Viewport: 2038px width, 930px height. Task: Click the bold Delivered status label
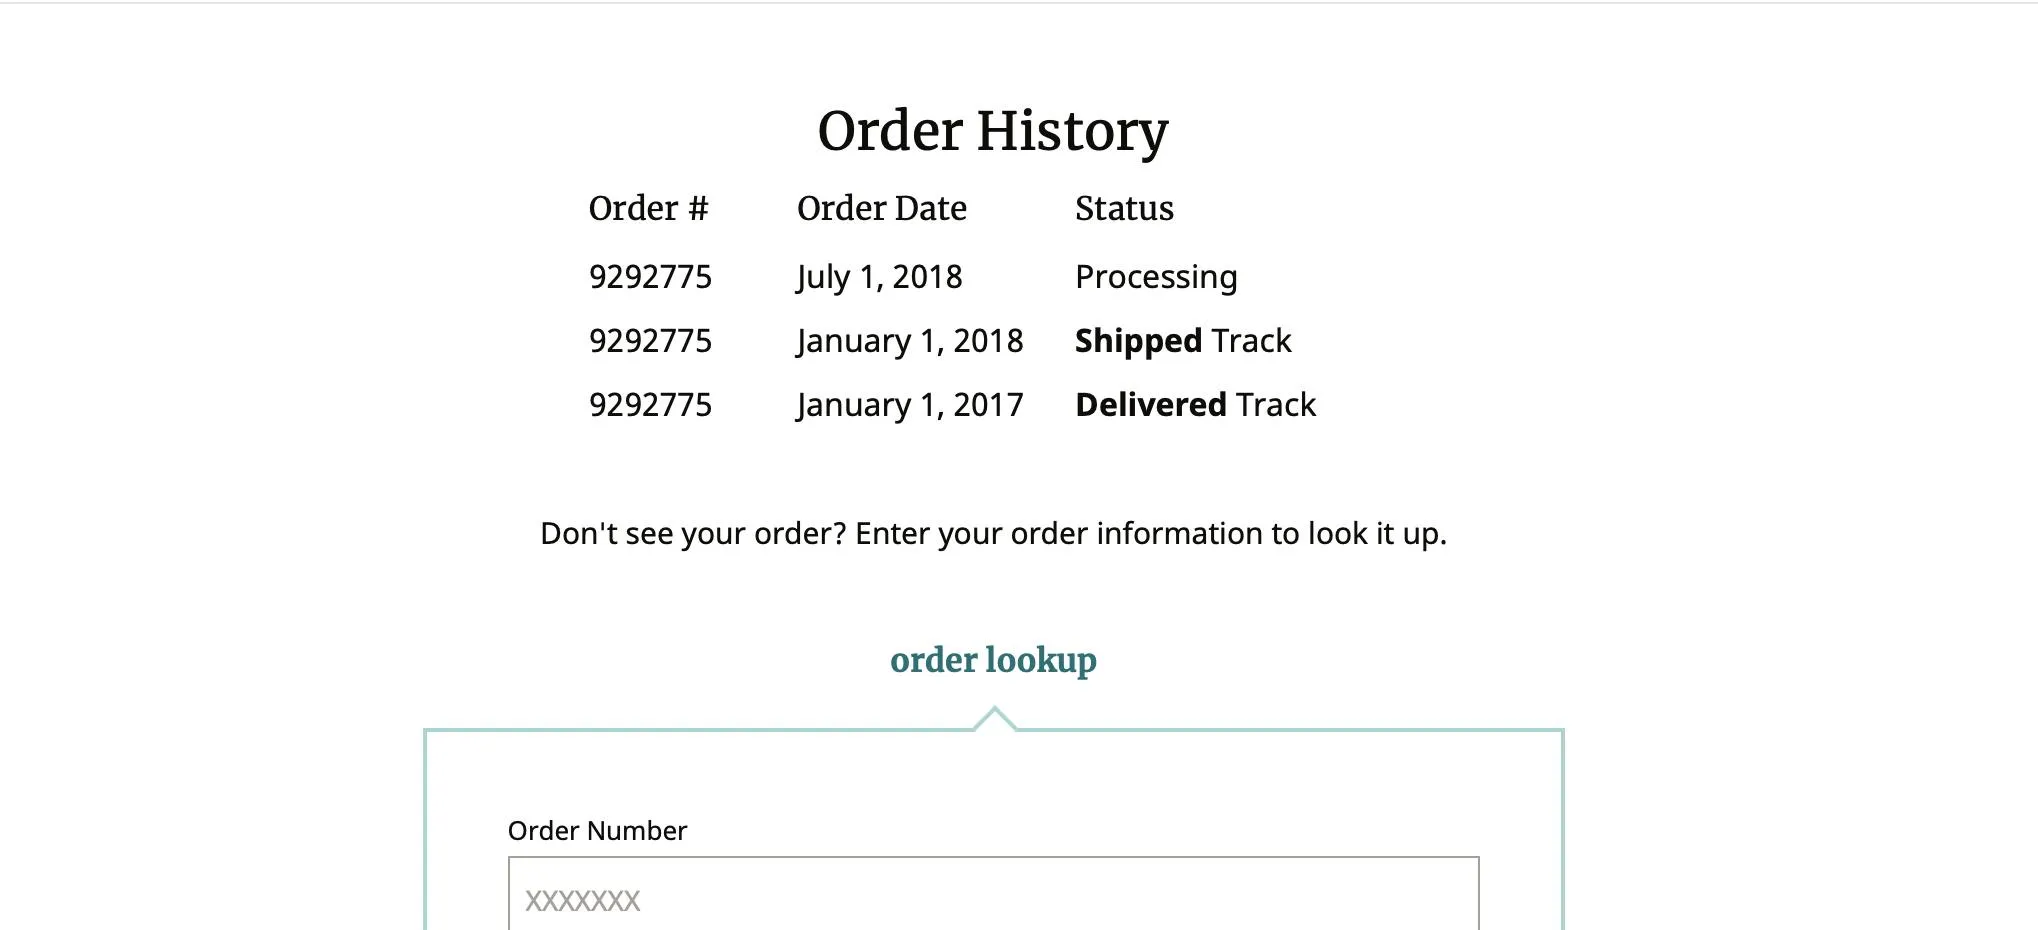coord(1151,405)
